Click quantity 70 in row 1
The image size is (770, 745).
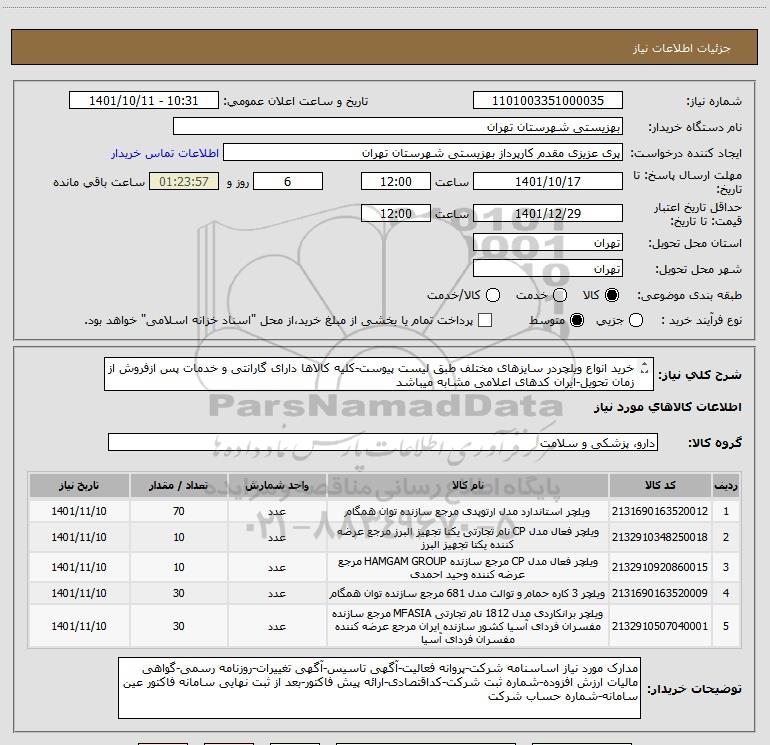[x=179, y=511]
